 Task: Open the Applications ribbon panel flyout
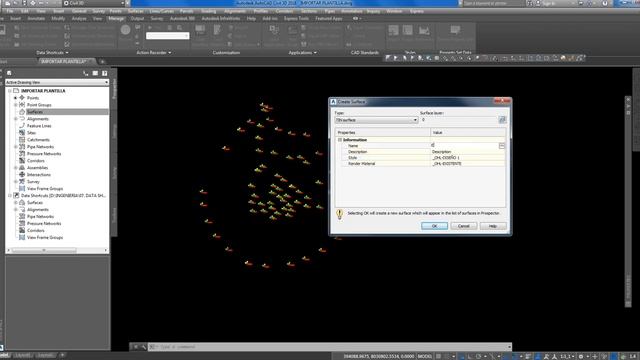point(302,53)
